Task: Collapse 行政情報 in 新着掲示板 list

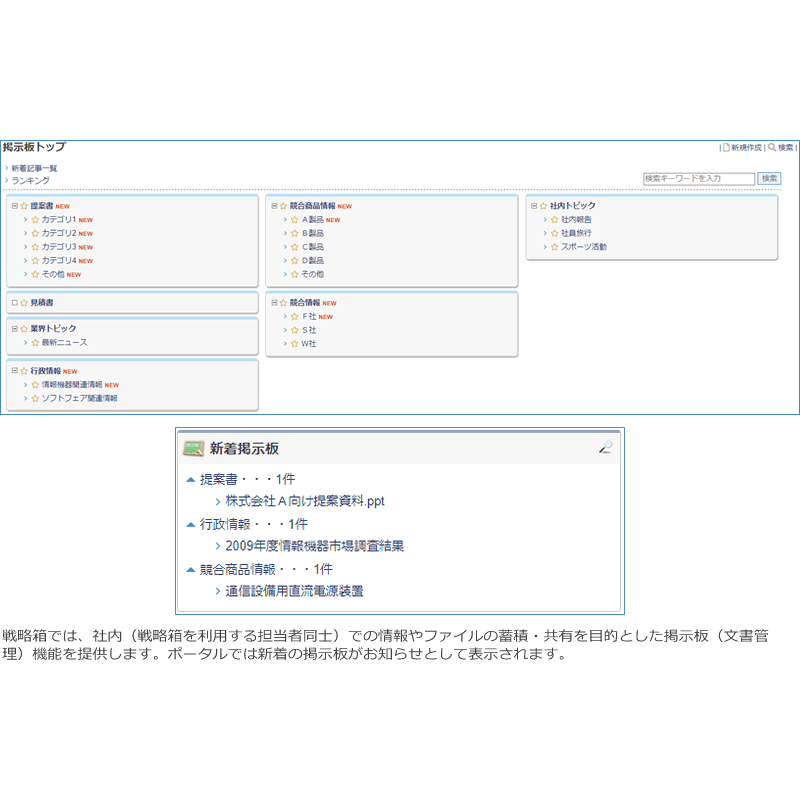Action: click(191, 524)
